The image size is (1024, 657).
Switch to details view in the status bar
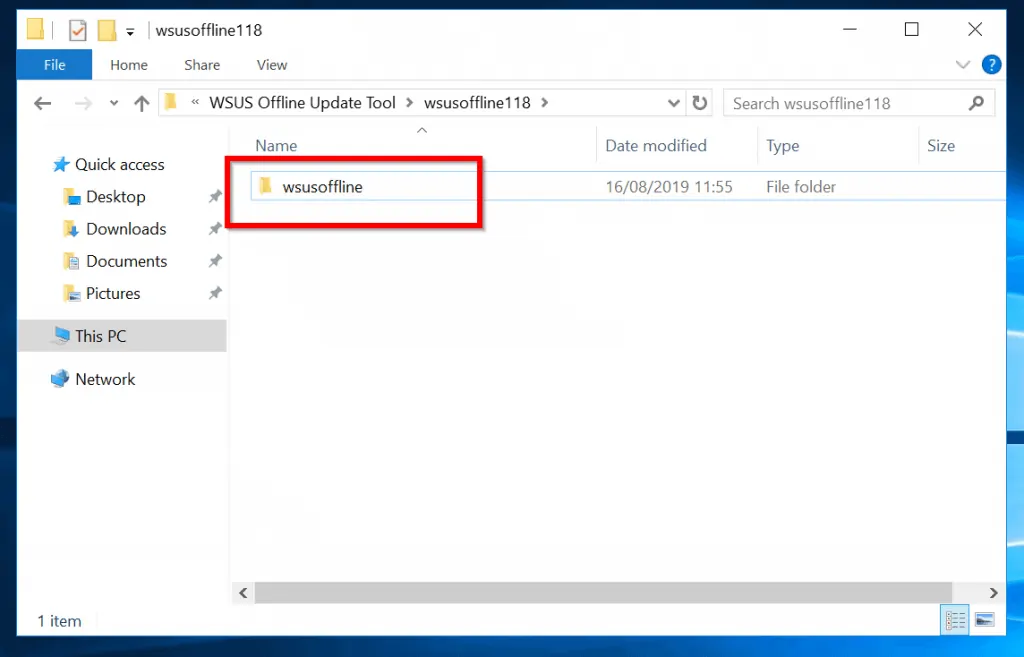pos(954,620)
